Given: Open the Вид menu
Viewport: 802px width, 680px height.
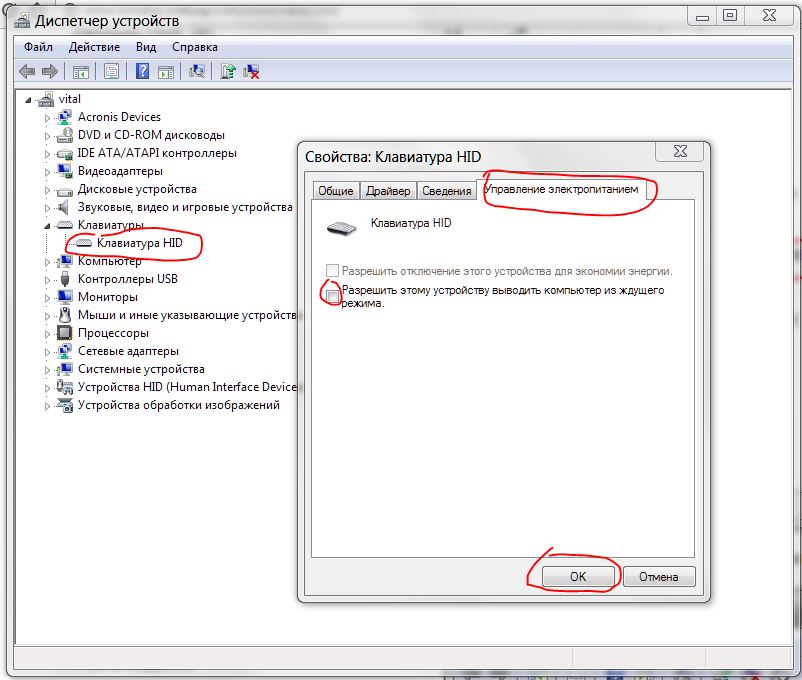Looking at the screenshot, I should click(146, 47).
